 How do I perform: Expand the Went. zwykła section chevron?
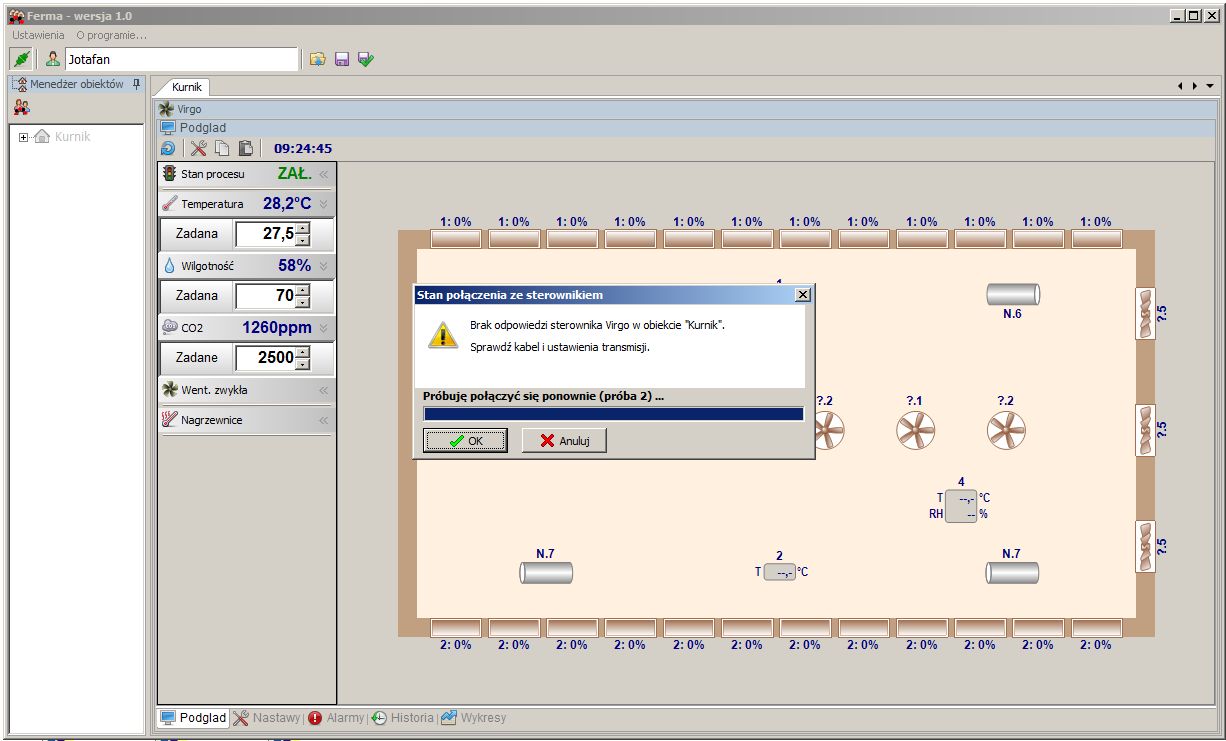click(323, 390)
